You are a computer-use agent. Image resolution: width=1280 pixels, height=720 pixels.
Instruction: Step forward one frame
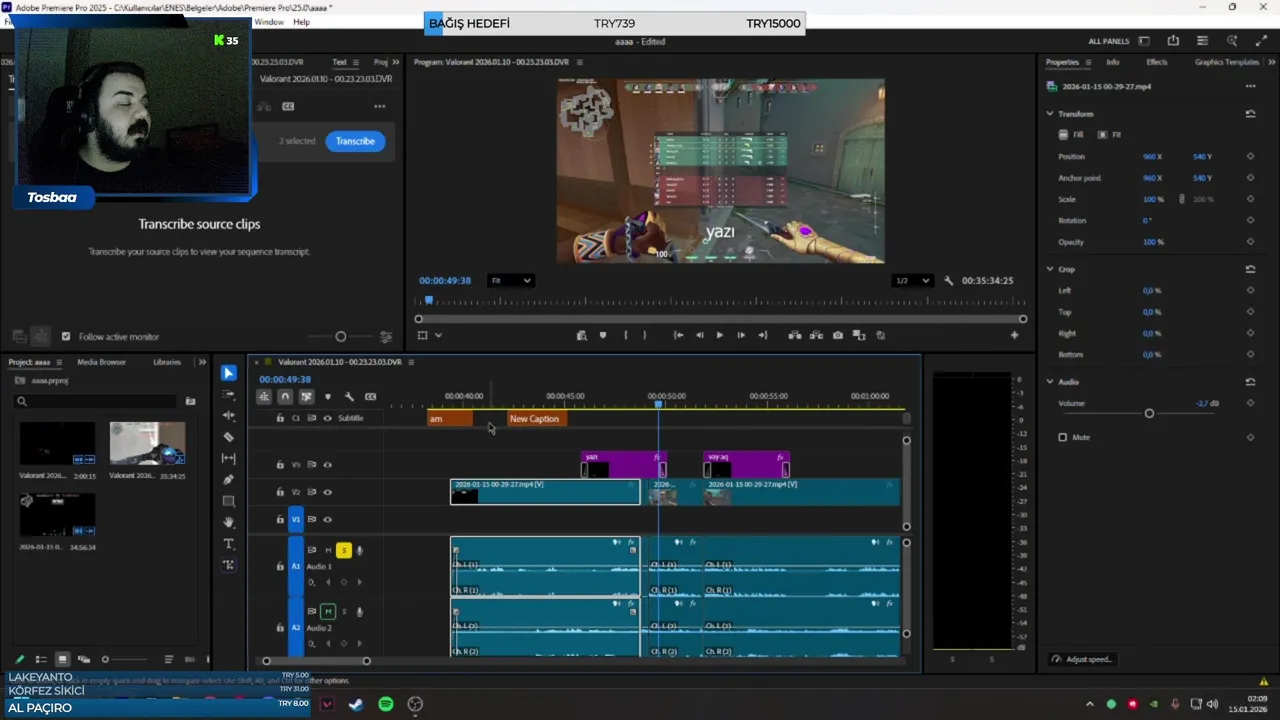741,335
